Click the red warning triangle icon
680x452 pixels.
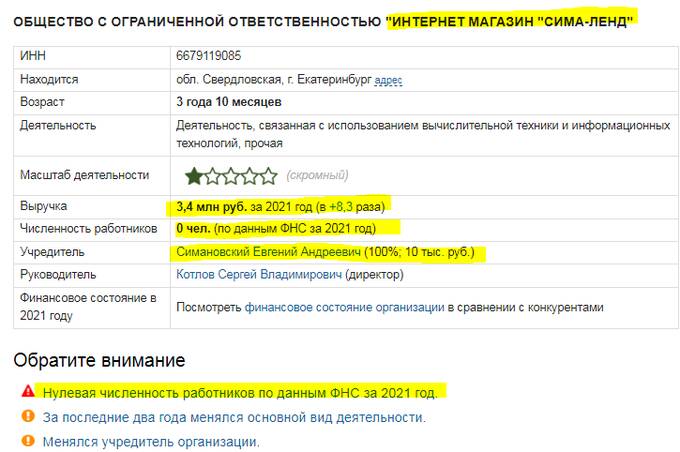[28, 391]
